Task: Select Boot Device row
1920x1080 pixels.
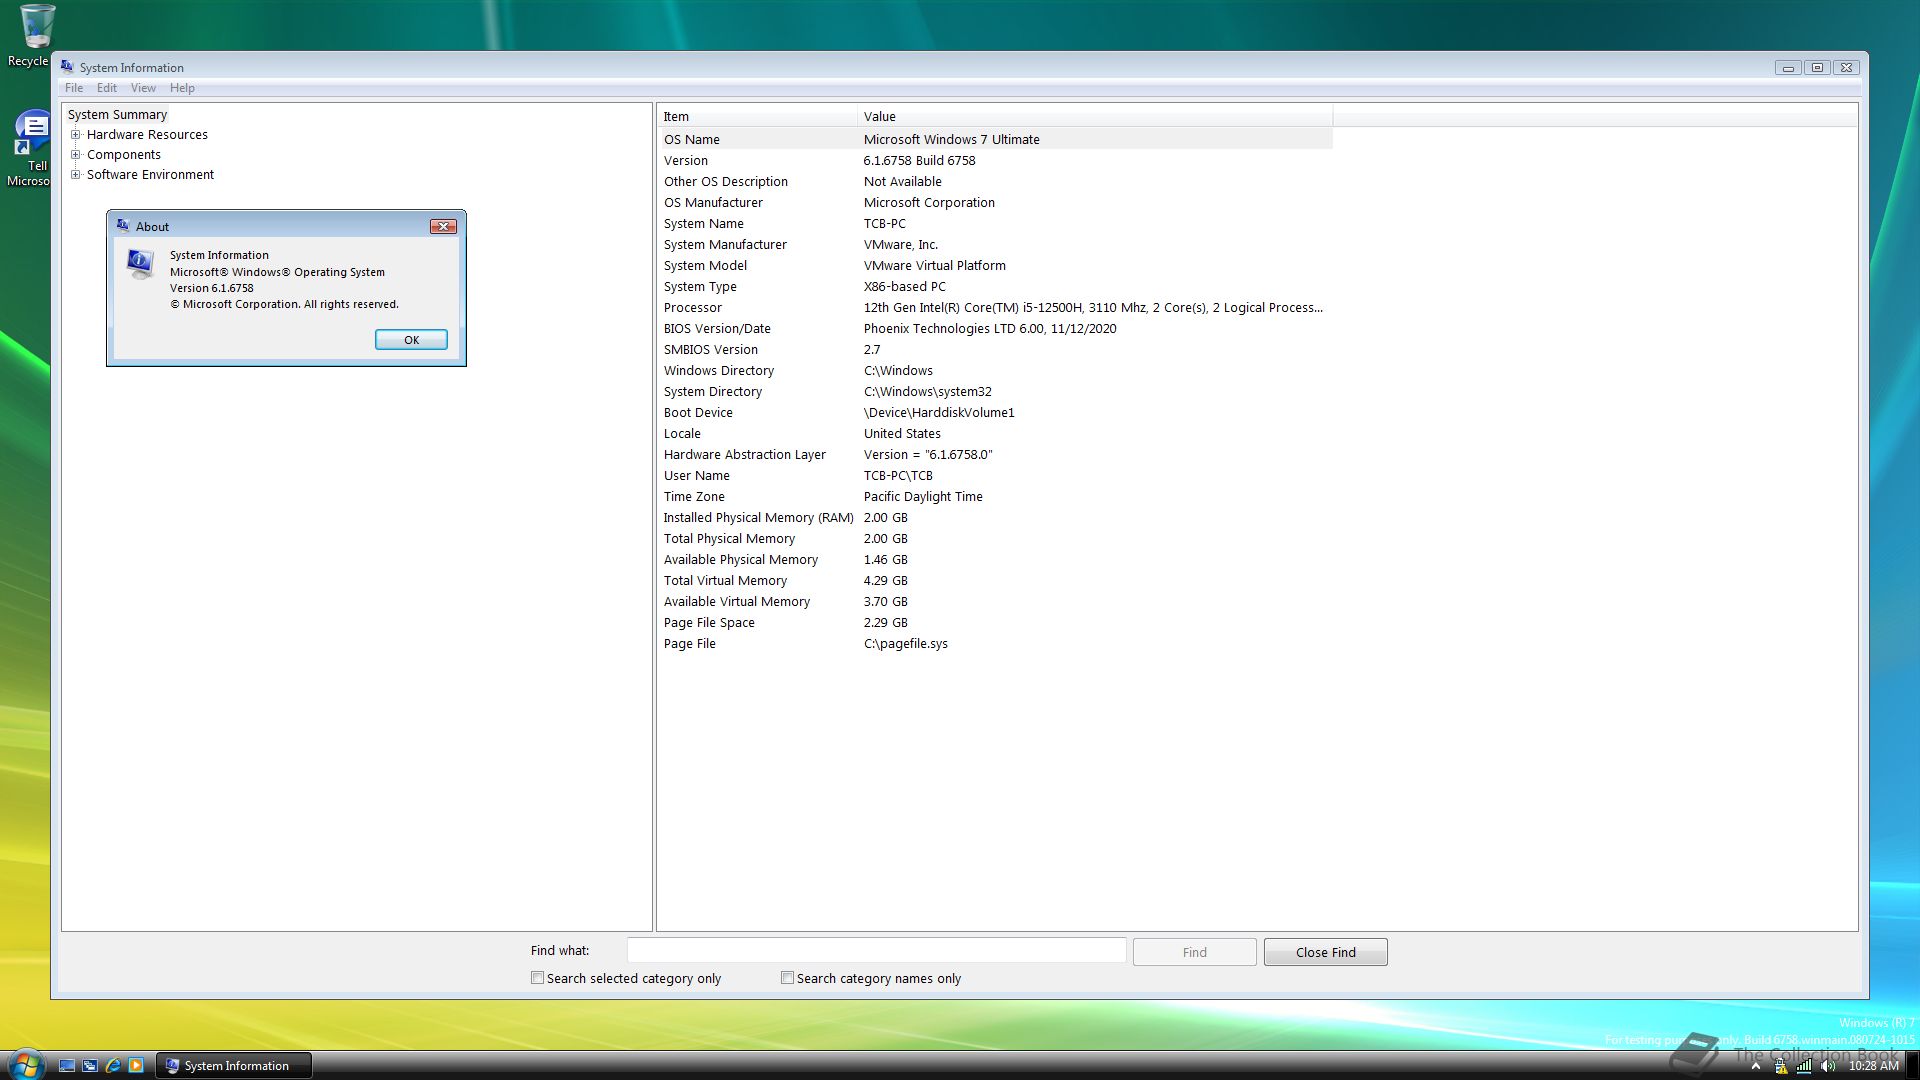Action: [x=995, y=413]
